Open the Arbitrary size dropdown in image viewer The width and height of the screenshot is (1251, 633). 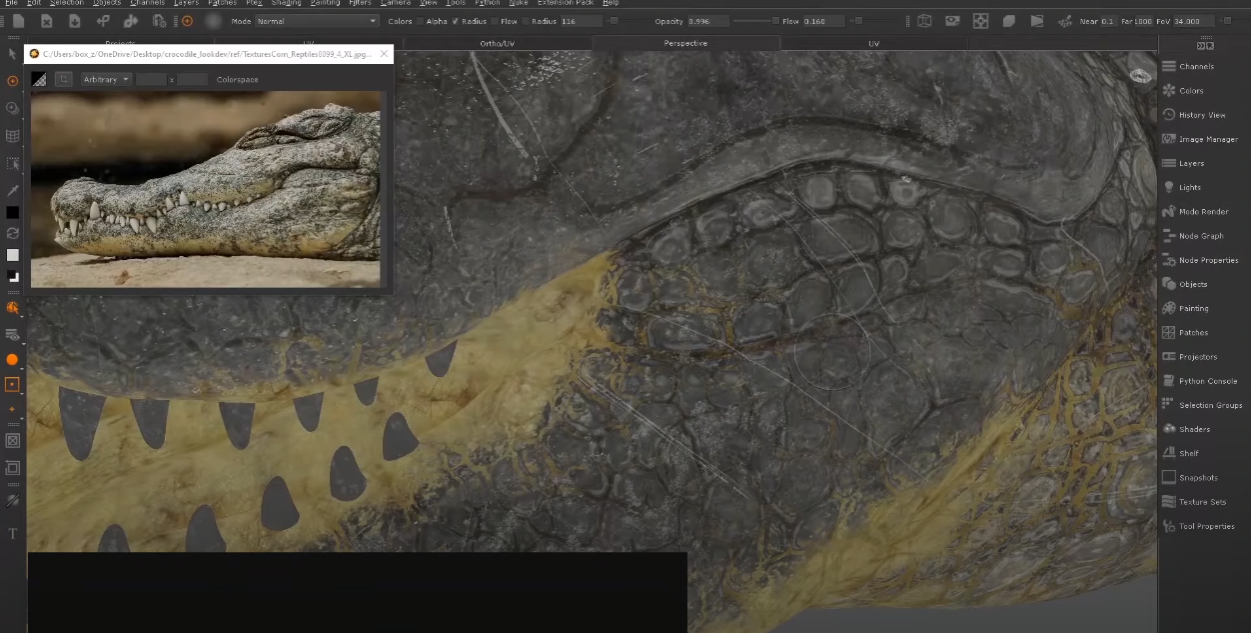(x=107, y=79)
